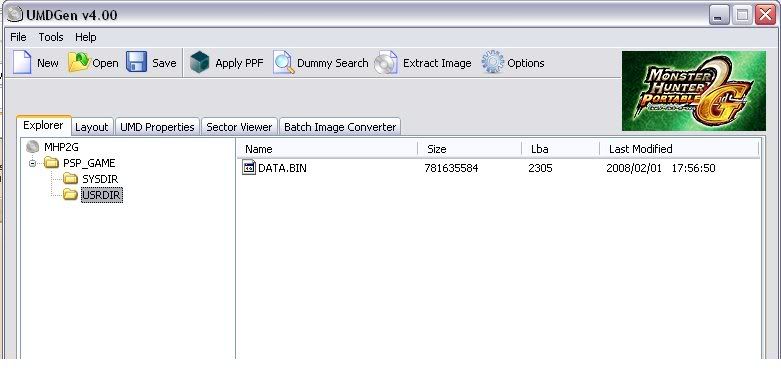Collapse the PSP_GAME tree node

tap(32, 163)
